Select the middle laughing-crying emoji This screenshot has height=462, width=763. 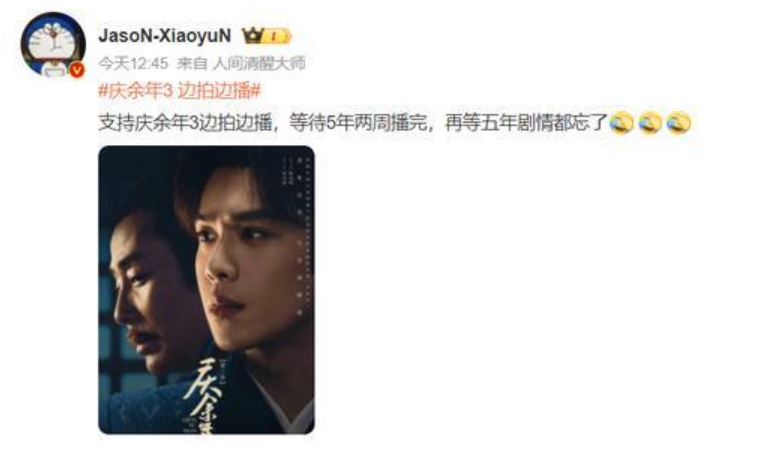pyautogui.click(x=651, y=123)
